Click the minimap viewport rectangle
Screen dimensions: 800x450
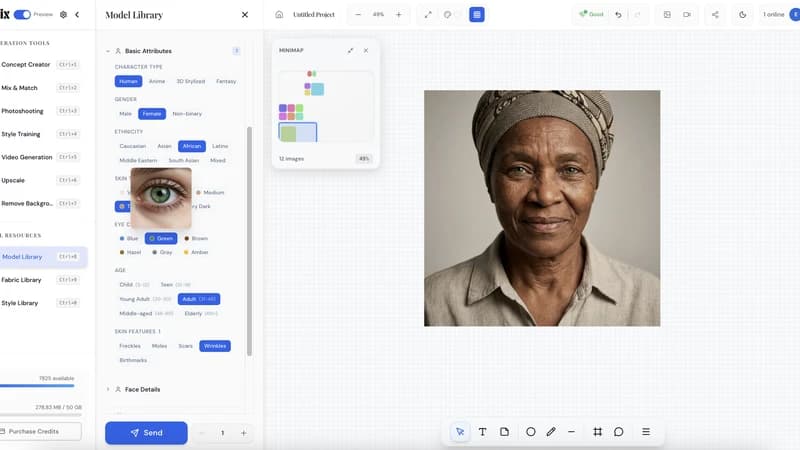point(297,132)
